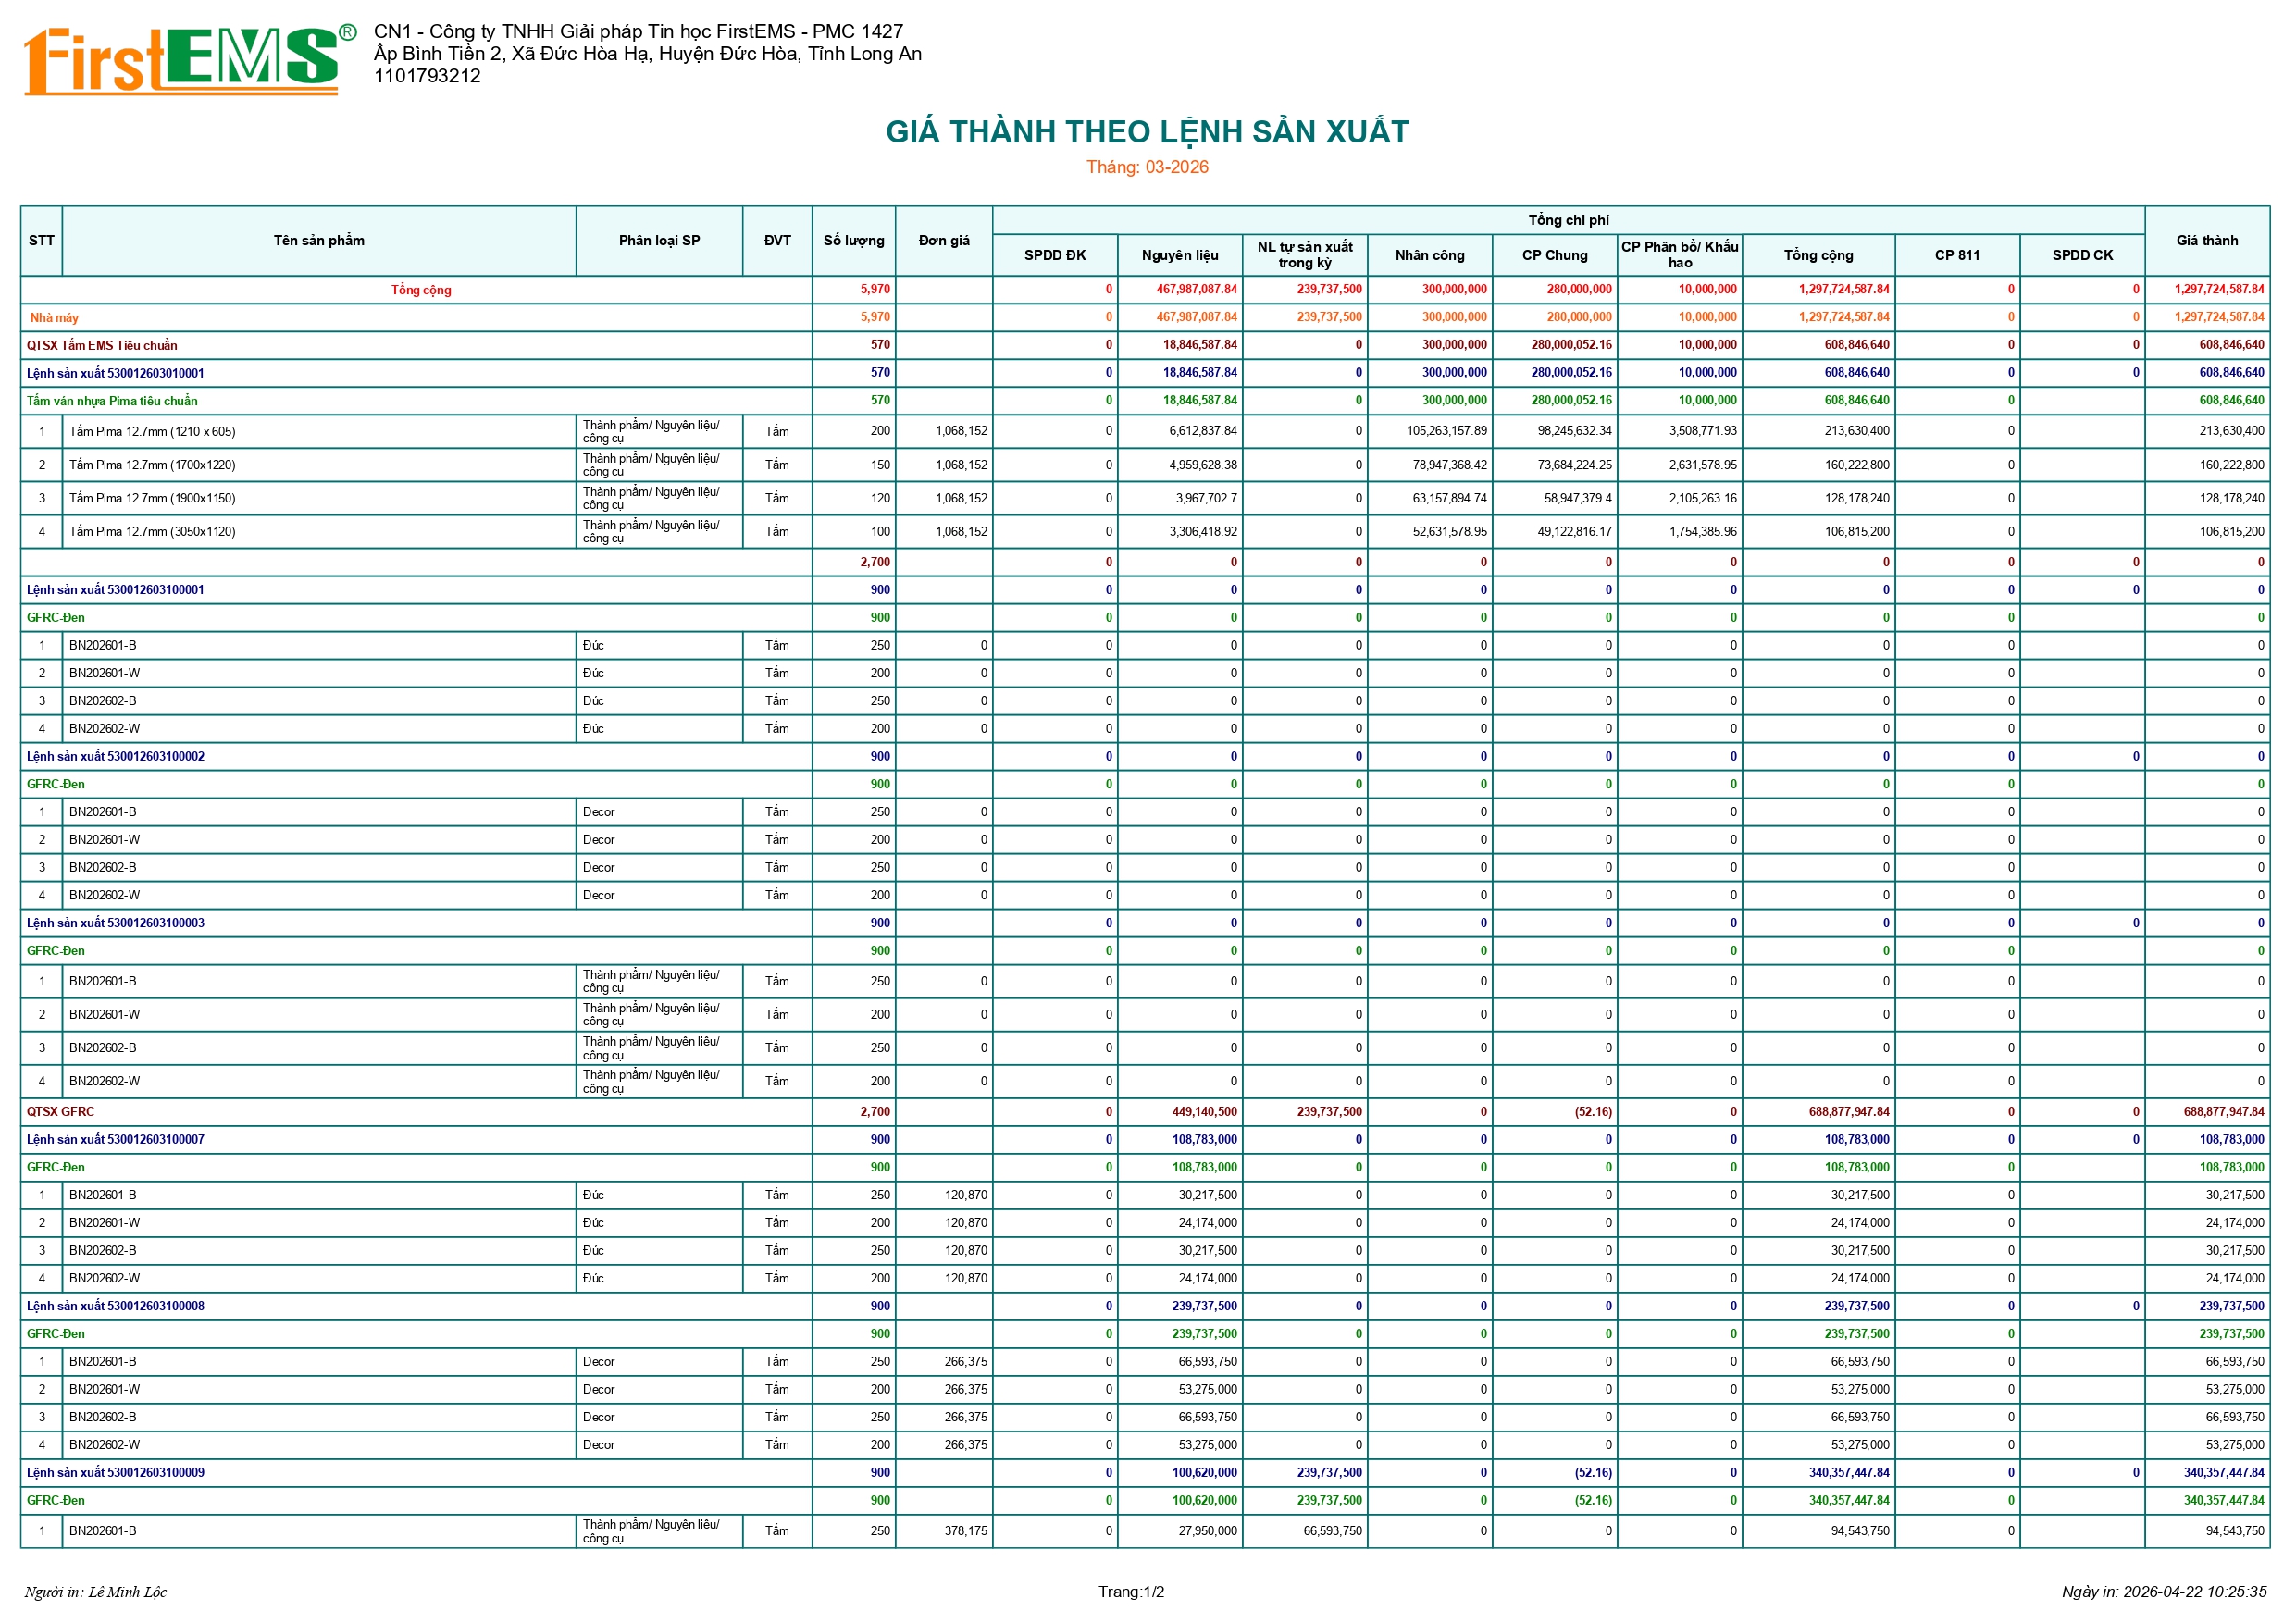
Task: Click the QTSX GFRC row label
Action: (x=60, y=1112)
